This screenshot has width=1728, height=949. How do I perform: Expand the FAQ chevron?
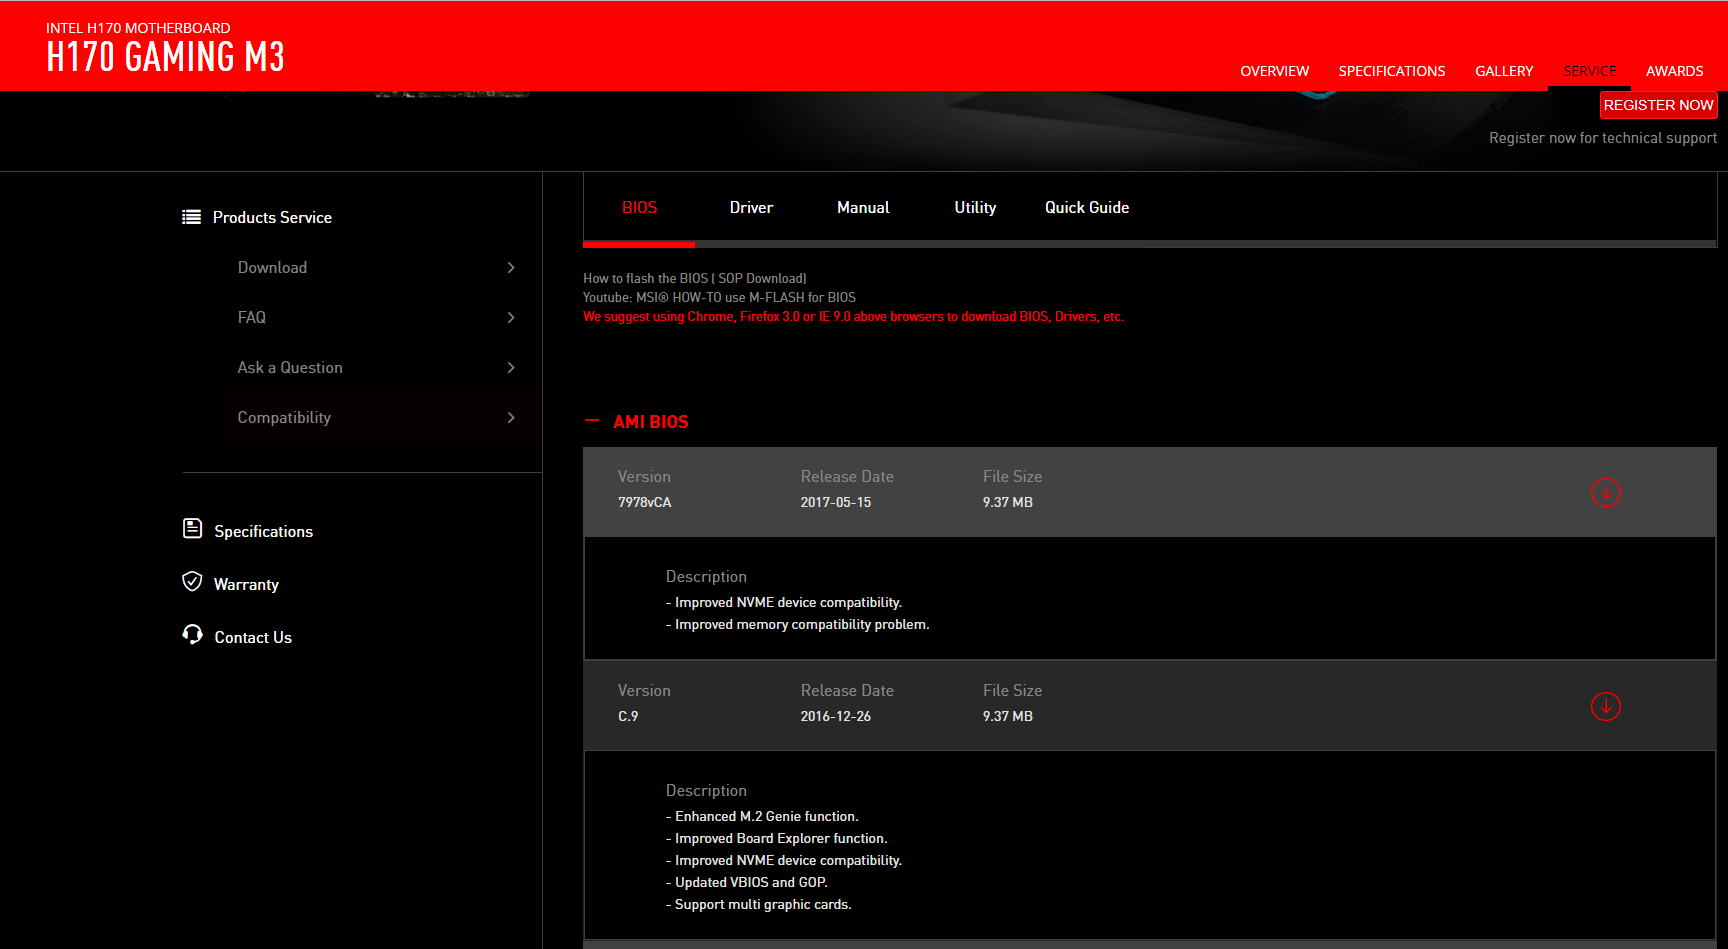point(511,317)
